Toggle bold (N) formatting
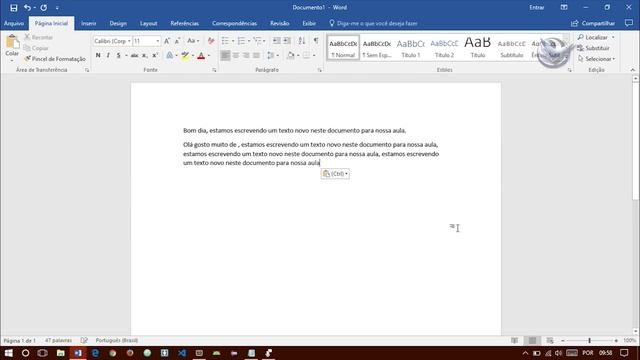Viewport: 640px width, 360px height. point(98,56)
